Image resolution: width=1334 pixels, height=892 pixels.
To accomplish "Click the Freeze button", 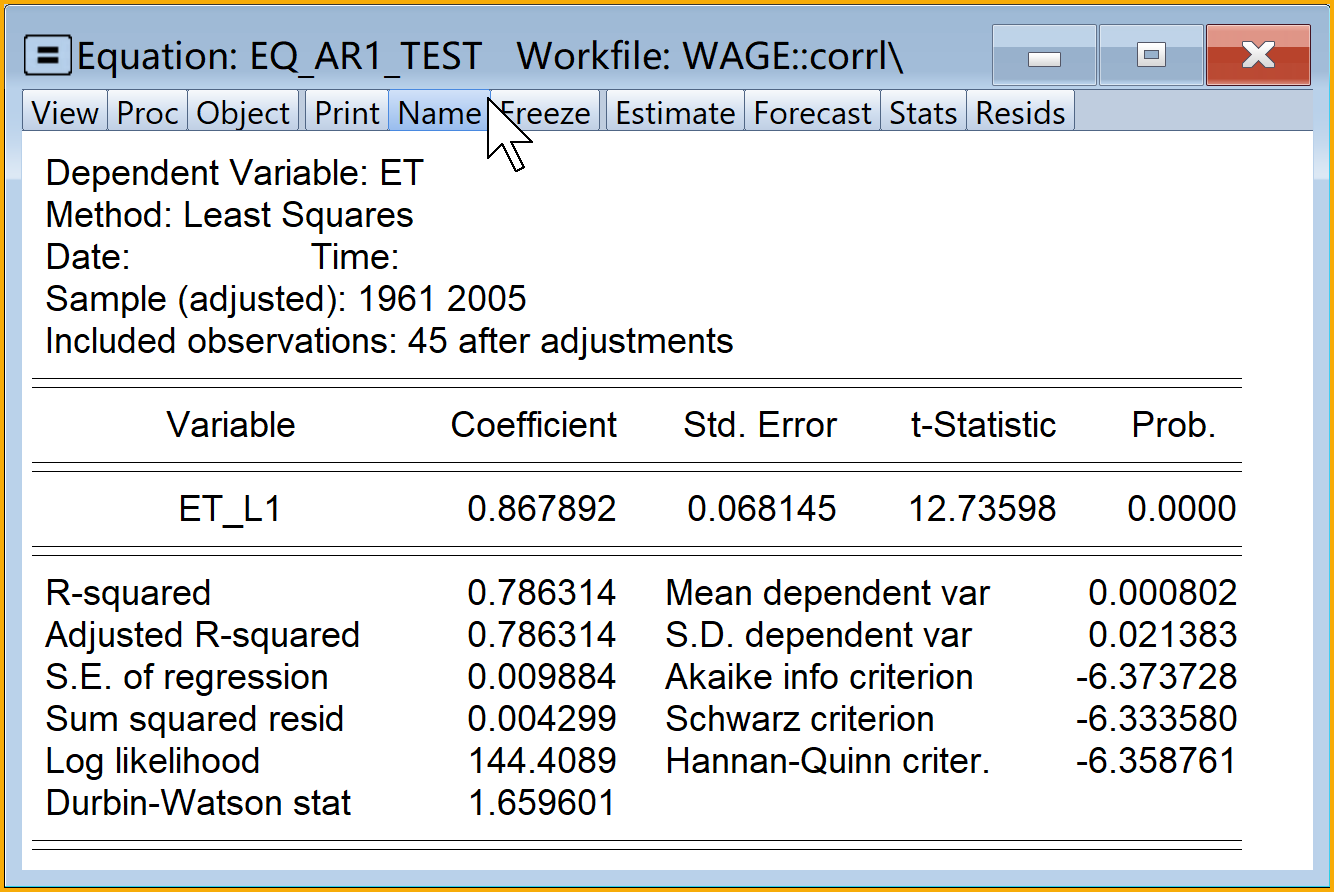I will pyautogui.click(x=546, y=112).
